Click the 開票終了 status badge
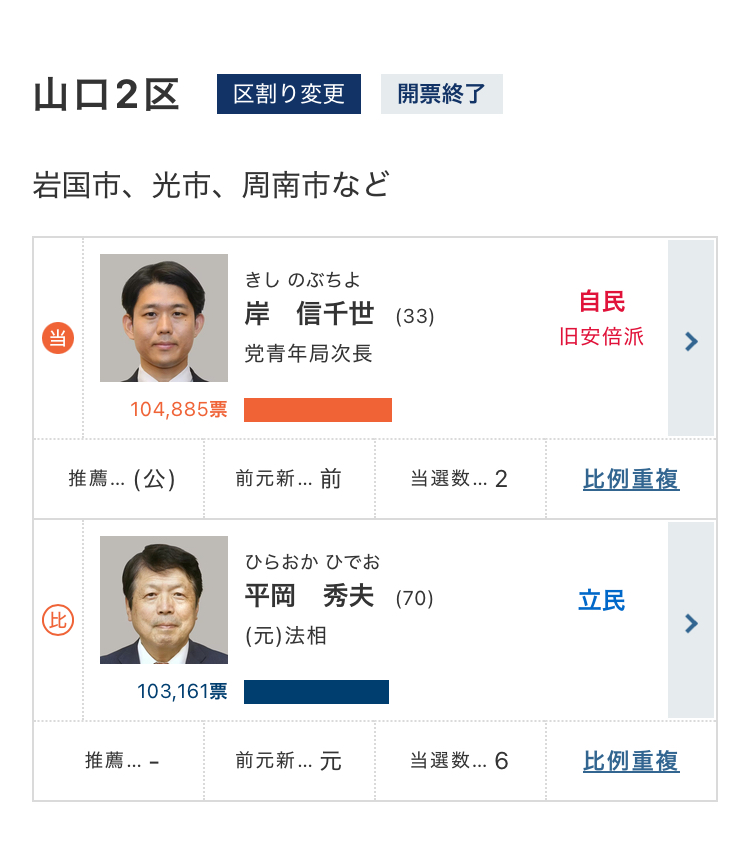 pos(441,94)
